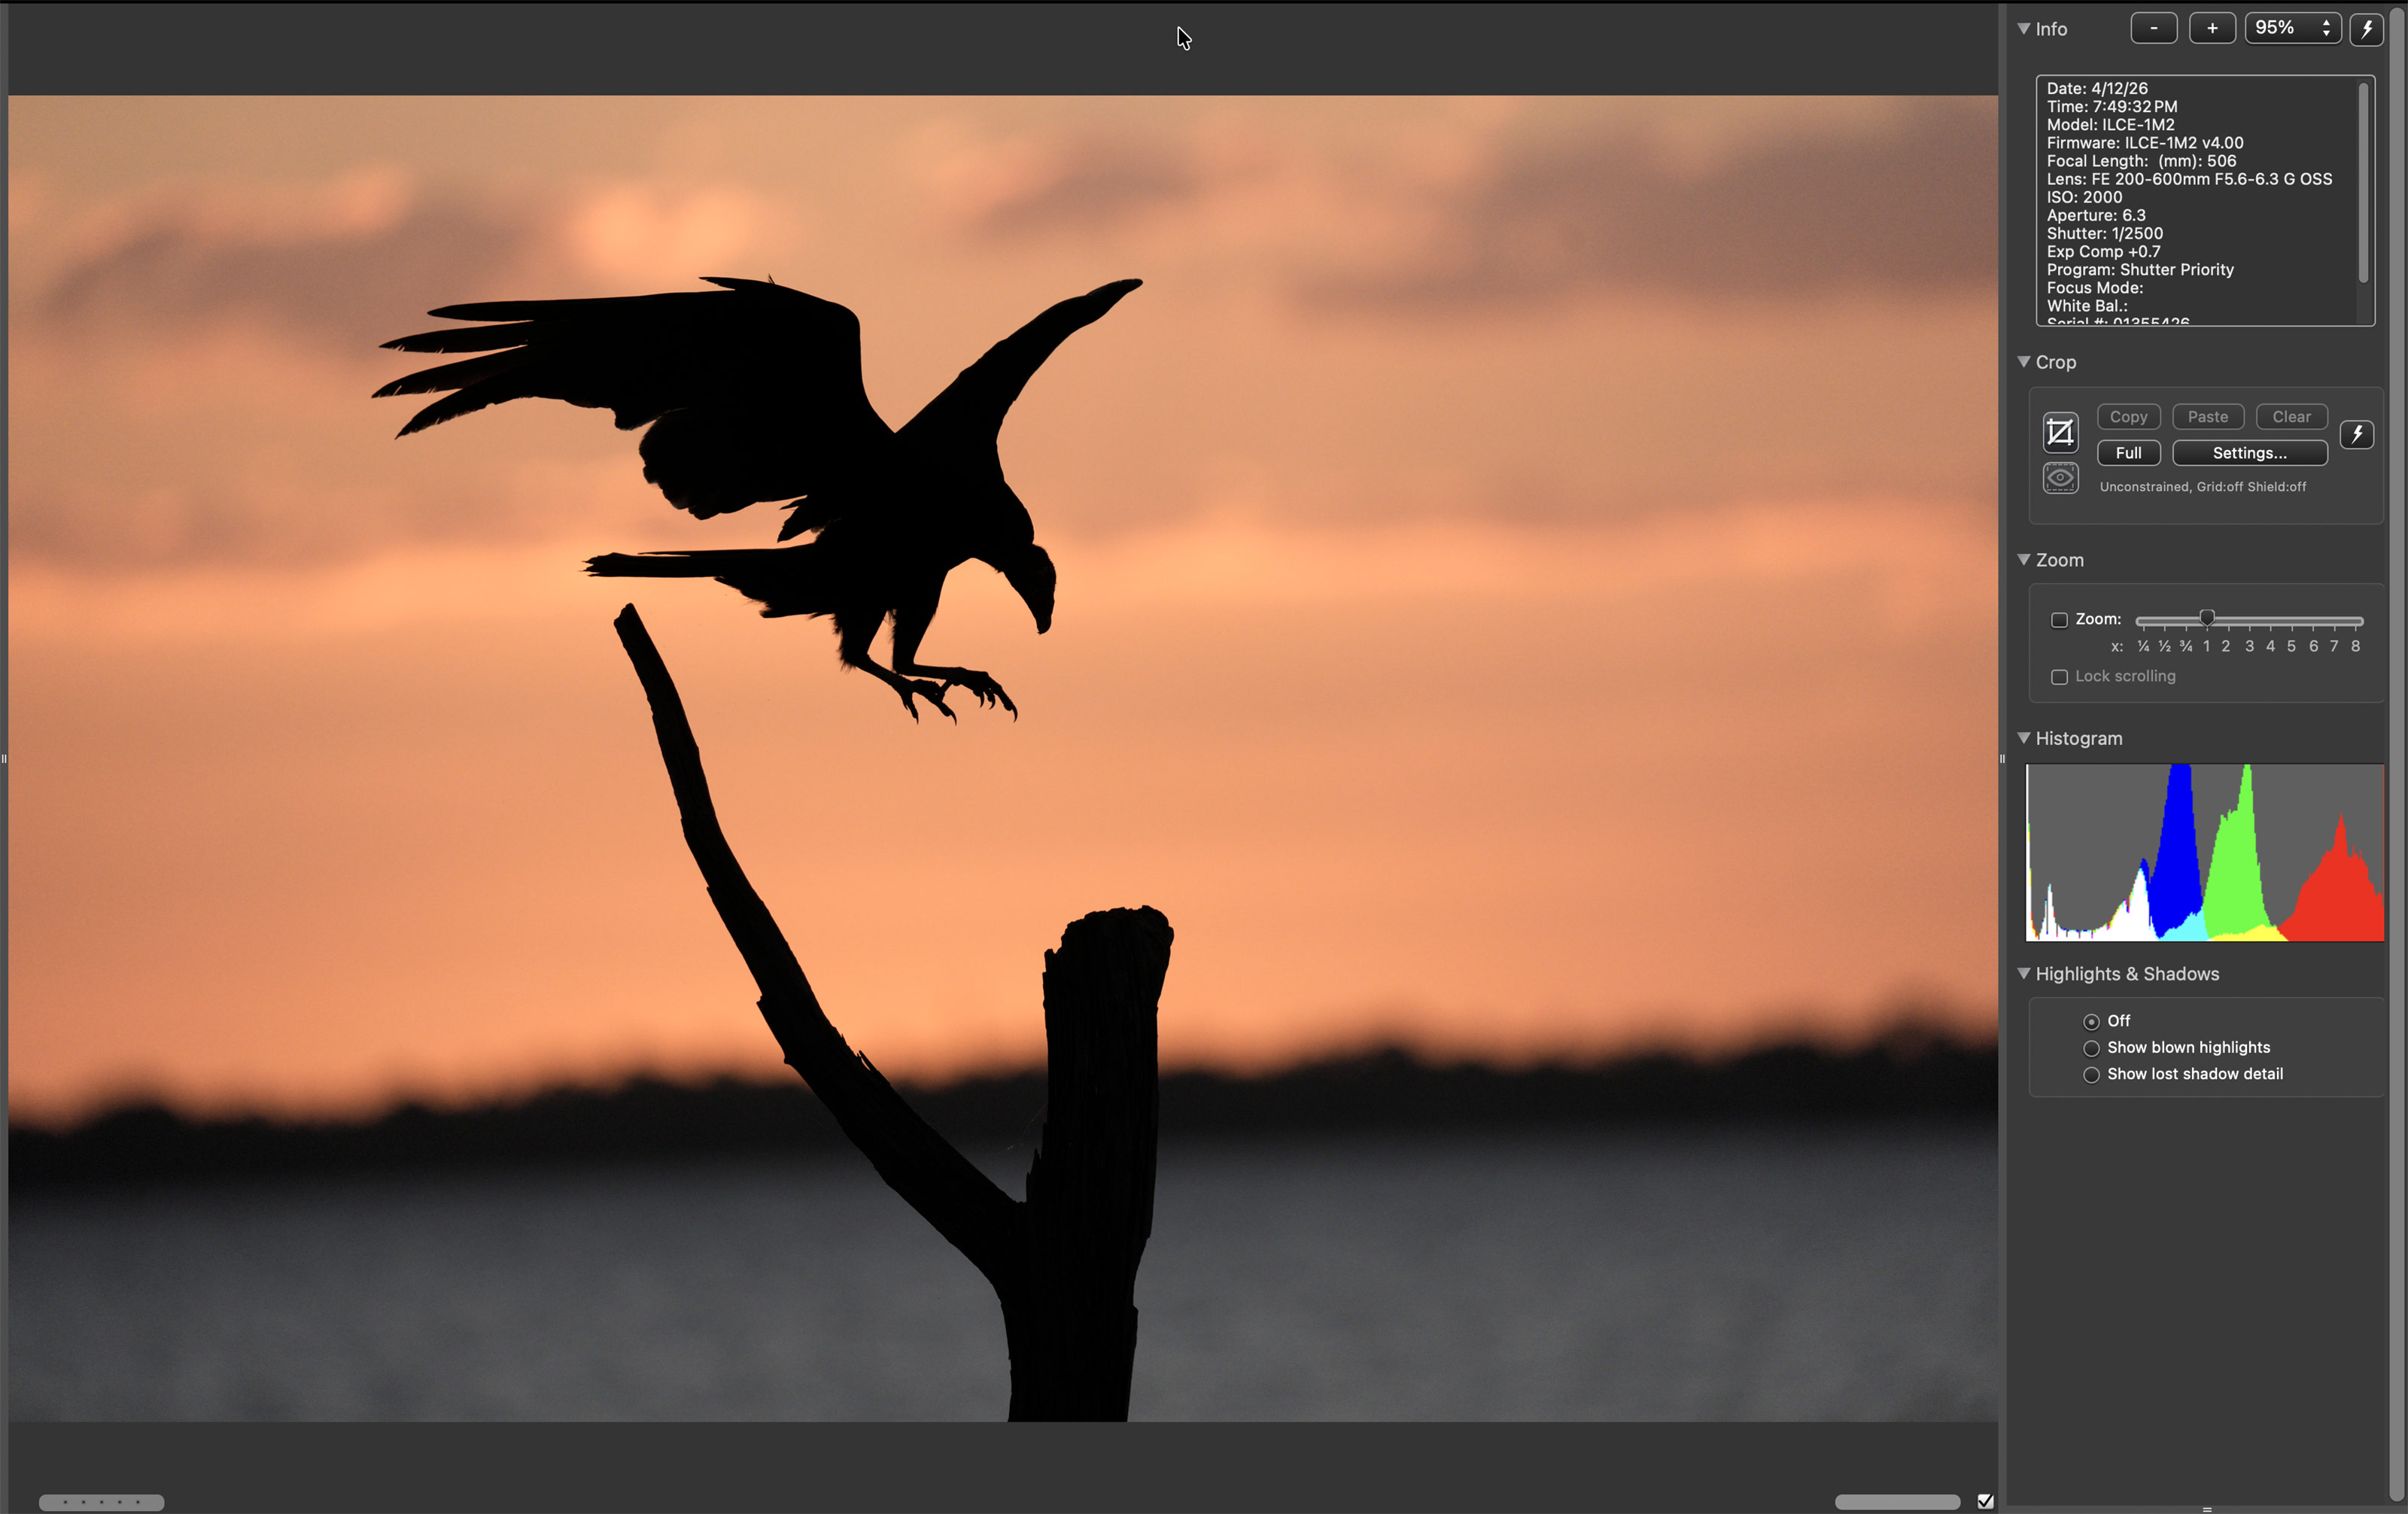Collapse the Histogram section triangle

pyautogui.click(x=2024, y=738)
